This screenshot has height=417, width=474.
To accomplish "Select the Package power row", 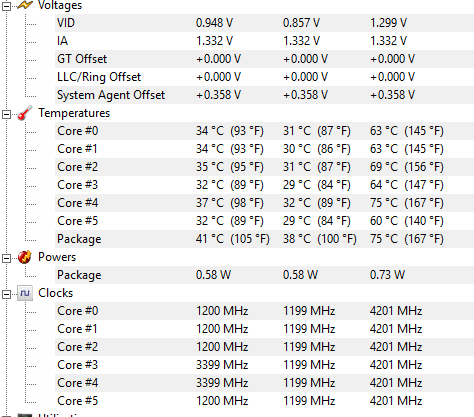I will pyautogui.click(x=264, y=275).
